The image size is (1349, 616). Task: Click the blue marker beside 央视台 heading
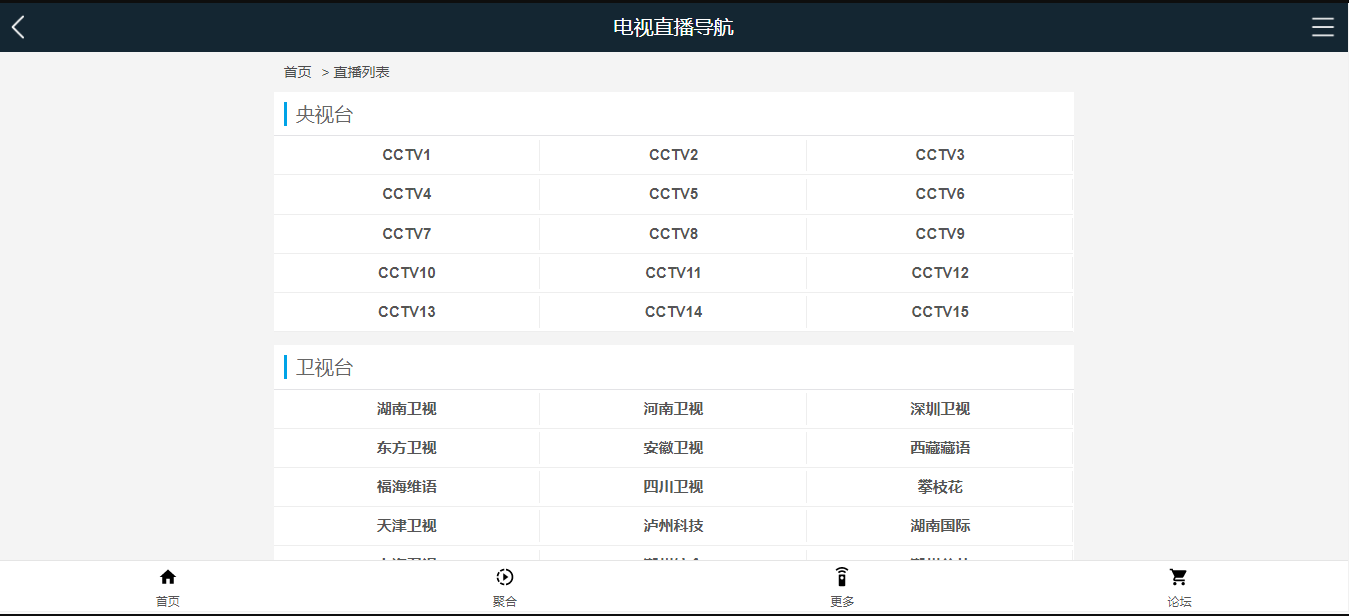point(283,113)
